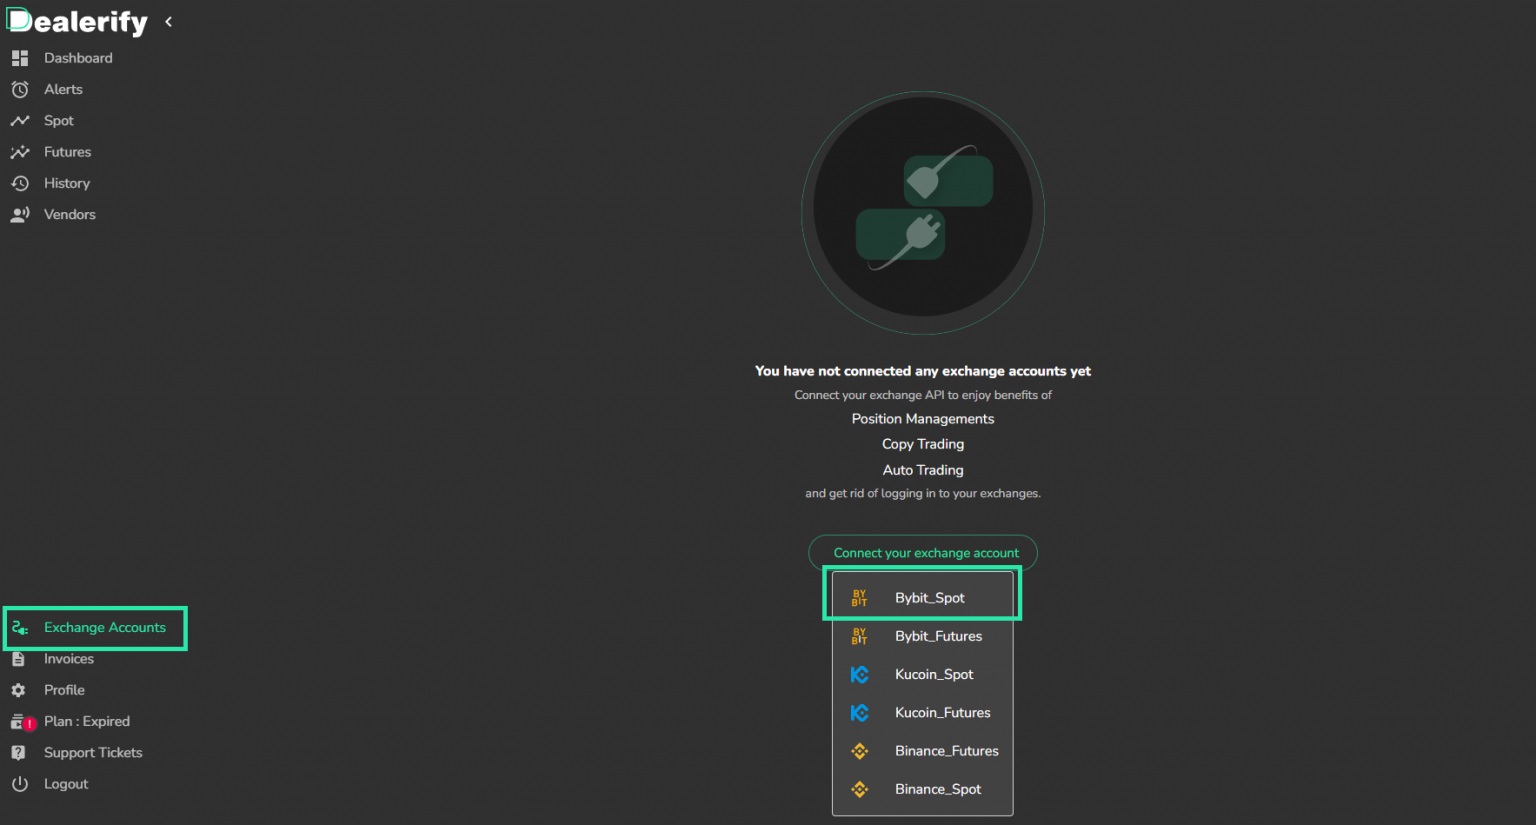Navigate to Futures
This screenshot has width=1536, height=825.
[x=67, y=152]
